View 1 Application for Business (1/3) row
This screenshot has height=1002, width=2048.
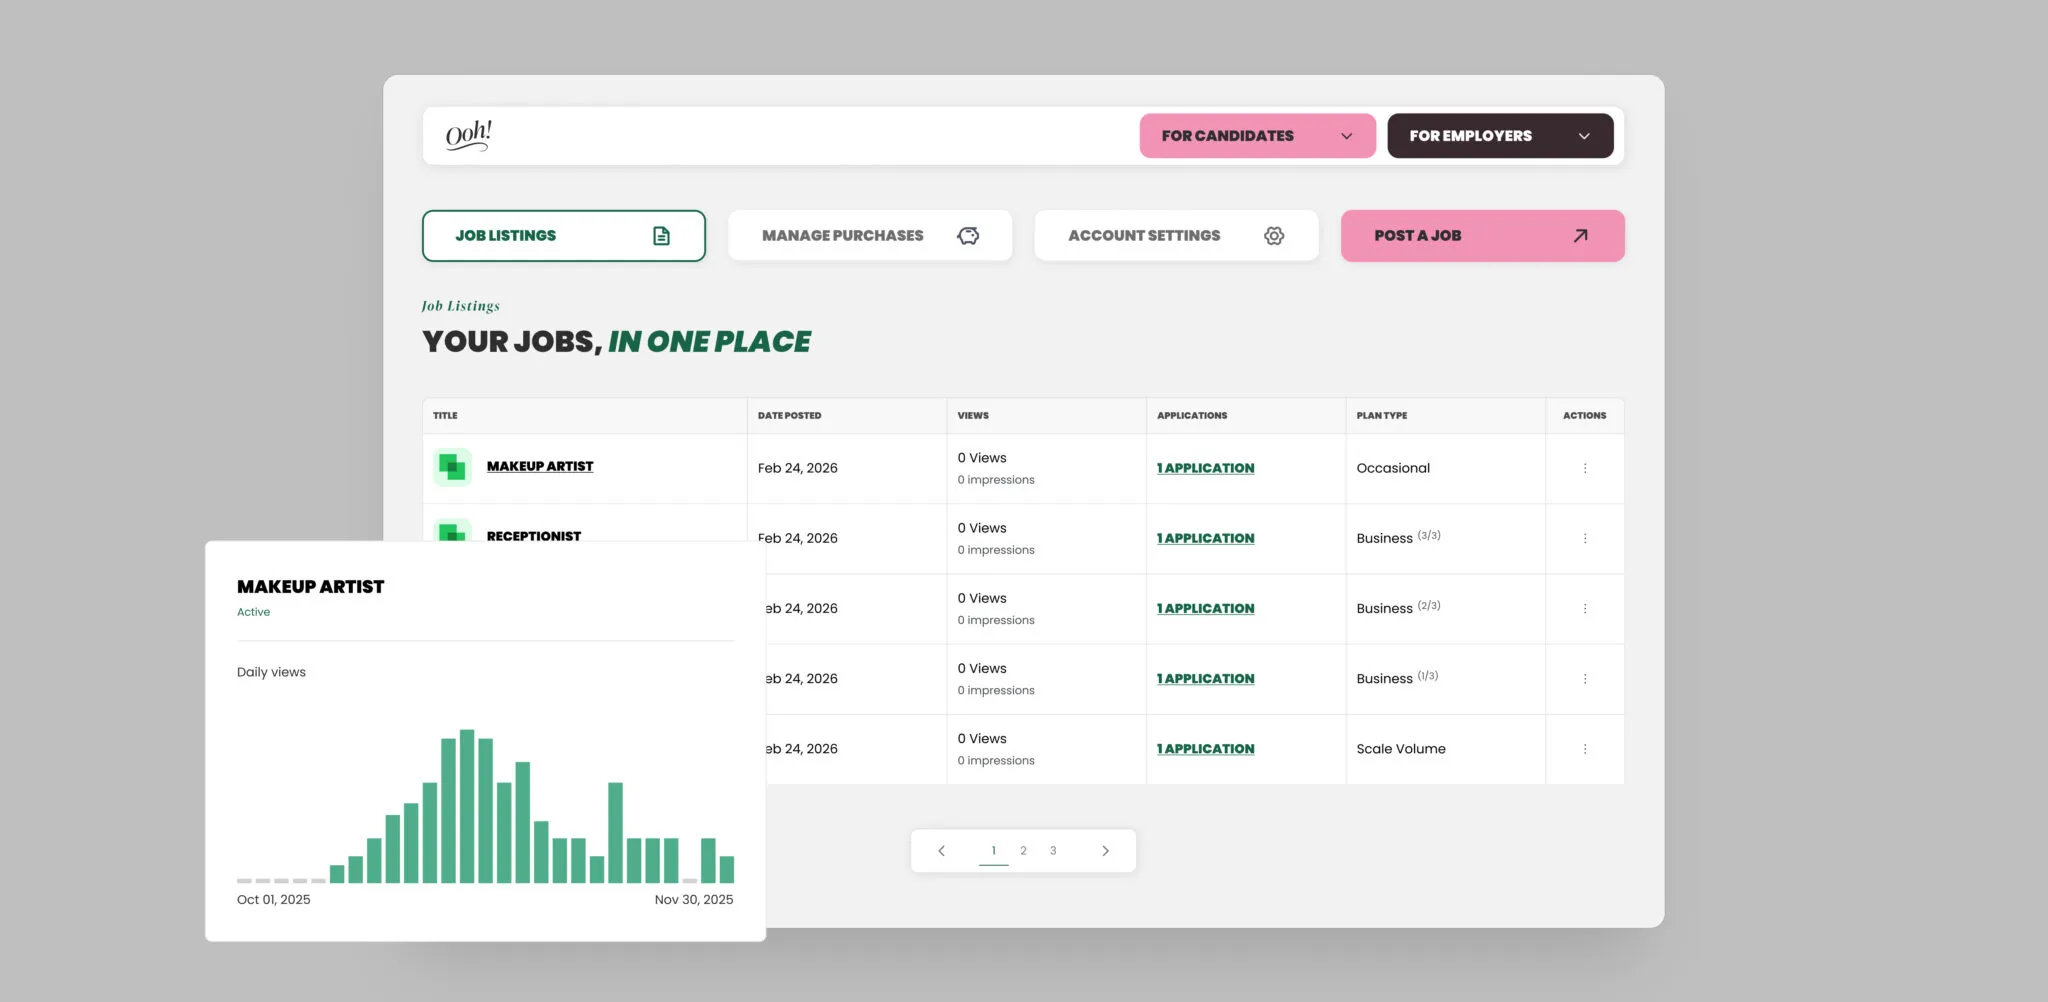(x=1205, y=678)
